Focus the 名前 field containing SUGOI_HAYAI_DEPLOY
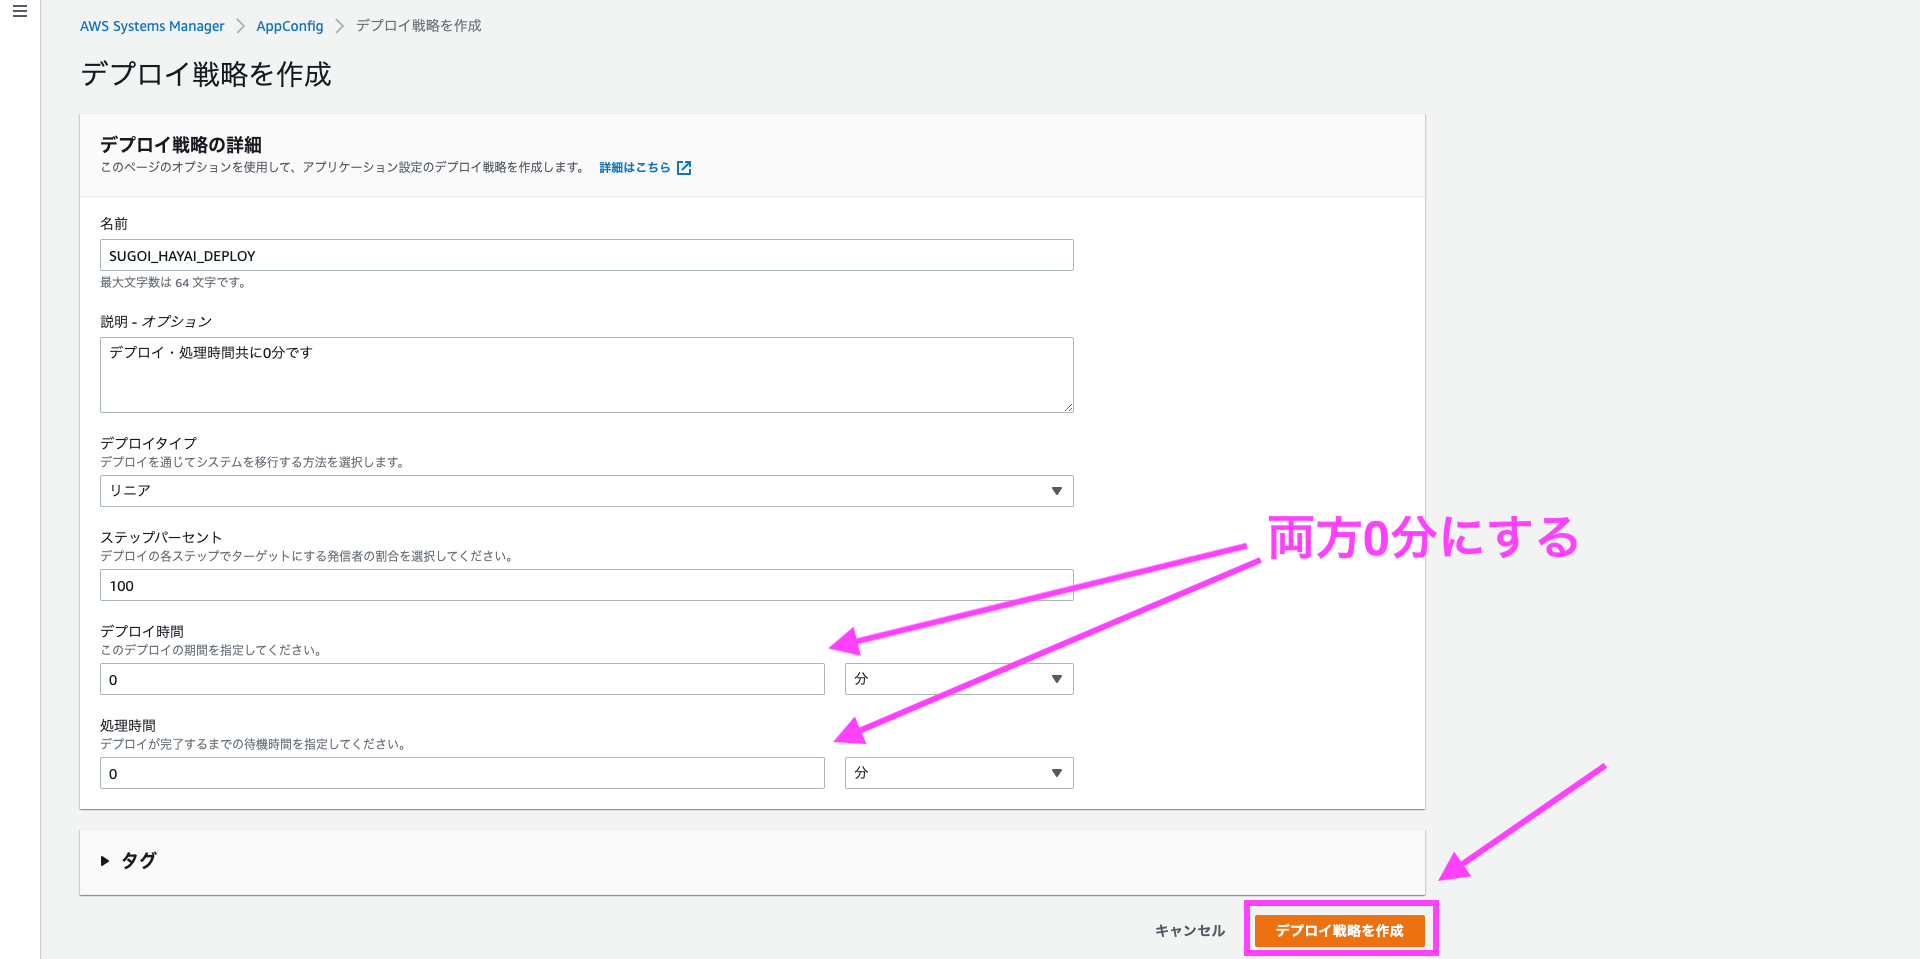 (586, 255)
